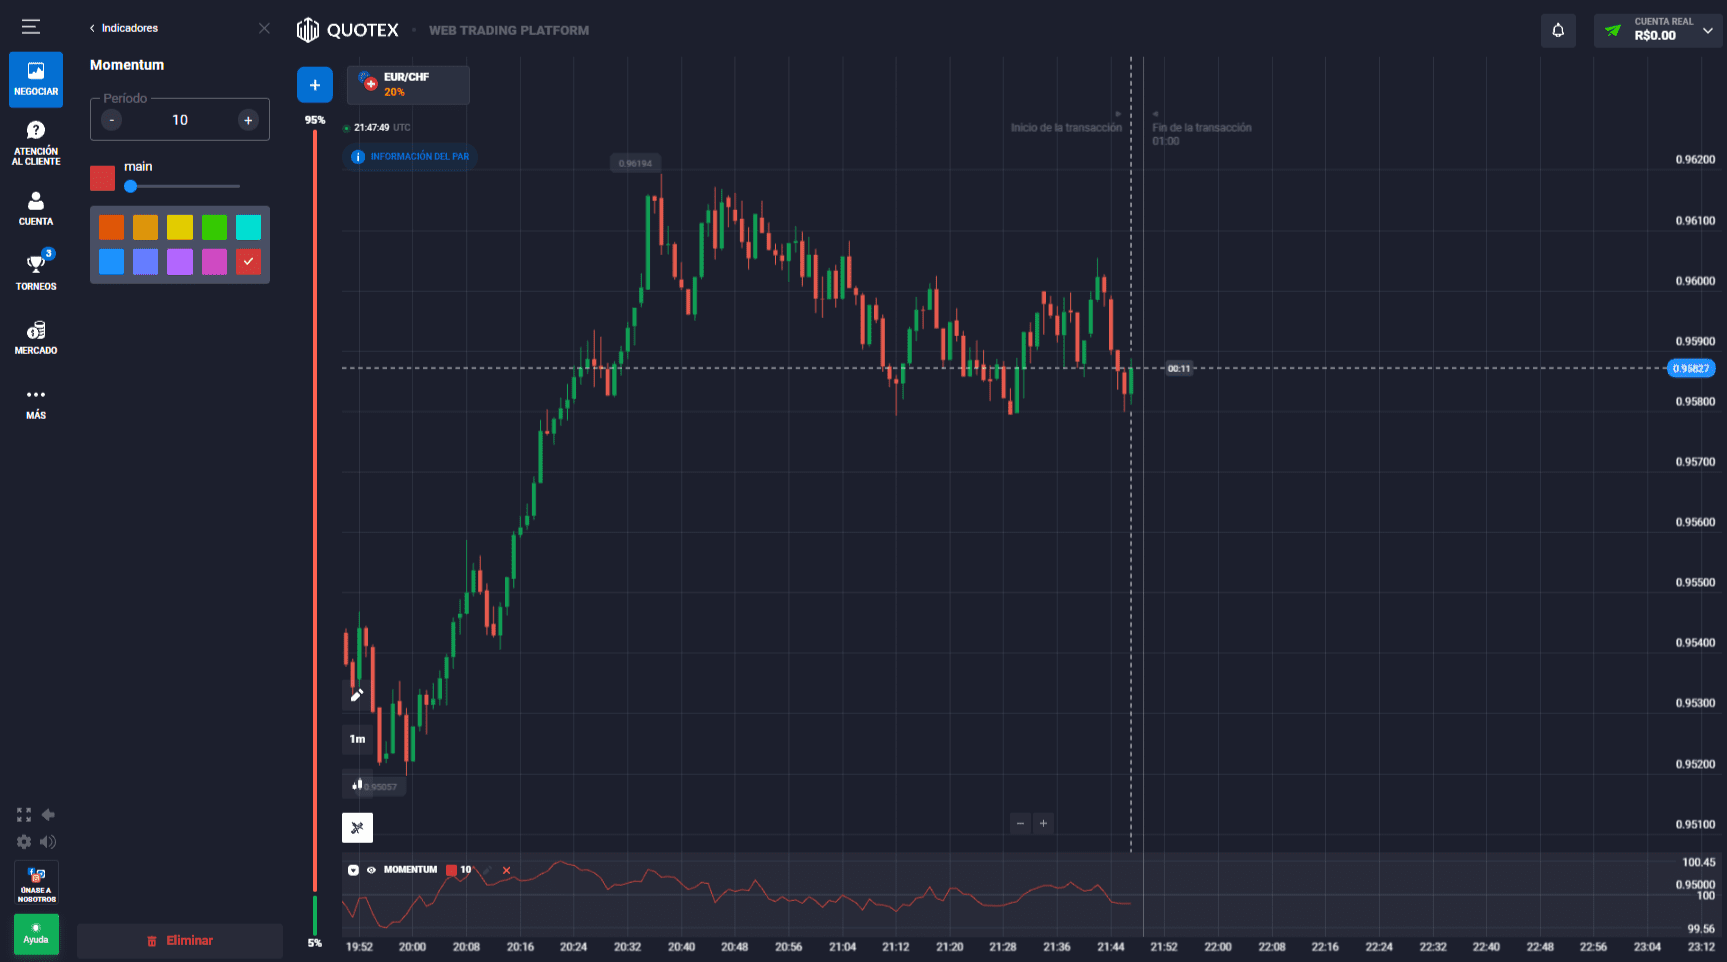Viewport: 1727px width, 962px height.
Task: Select the drawing pencil tool on chart
Action: pos(357,694)
